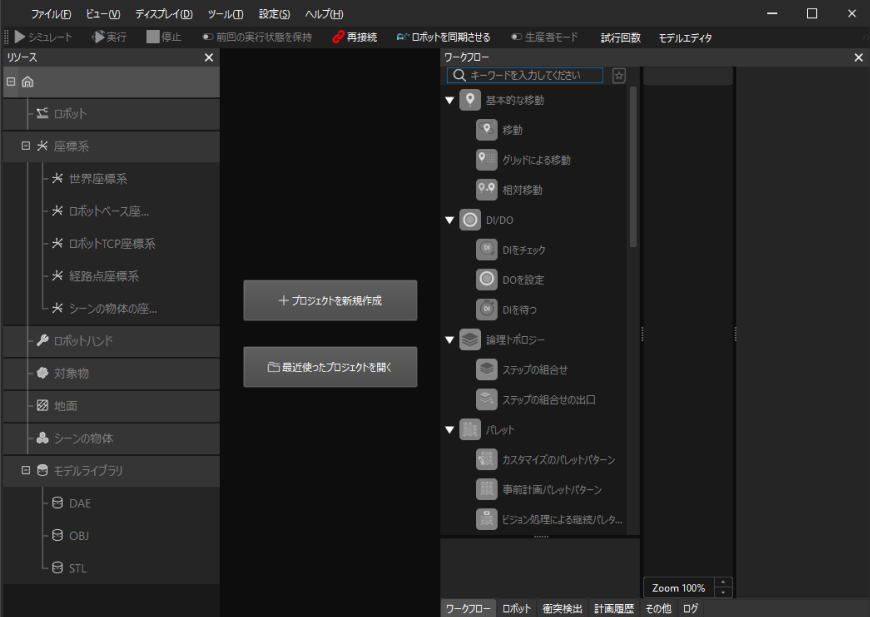
Task: Click プロジェクトを新規作成 button
Action: tap(330, 300)
